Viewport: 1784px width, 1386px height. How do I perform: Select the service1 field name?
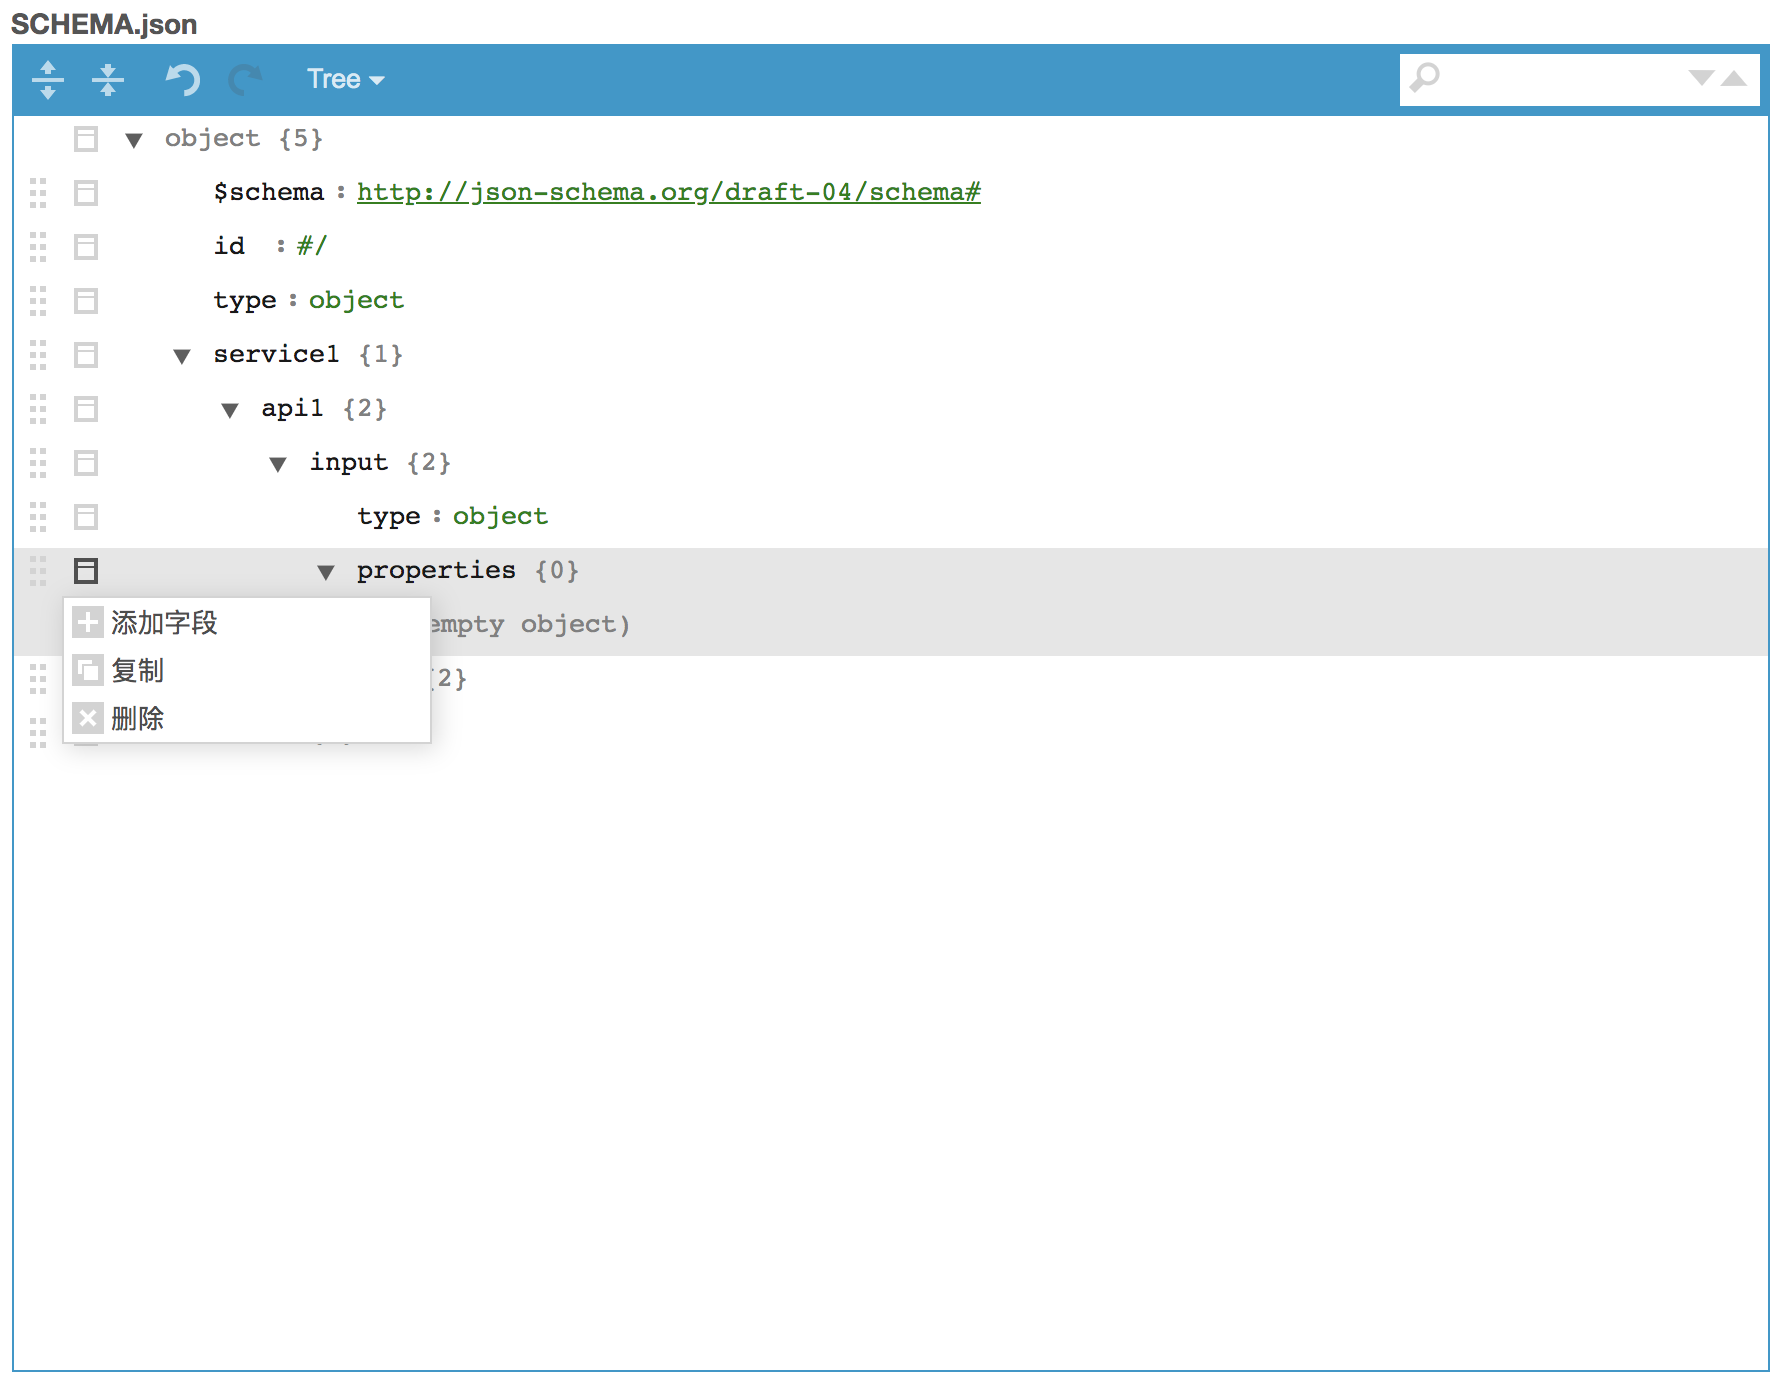pos(276,354)
